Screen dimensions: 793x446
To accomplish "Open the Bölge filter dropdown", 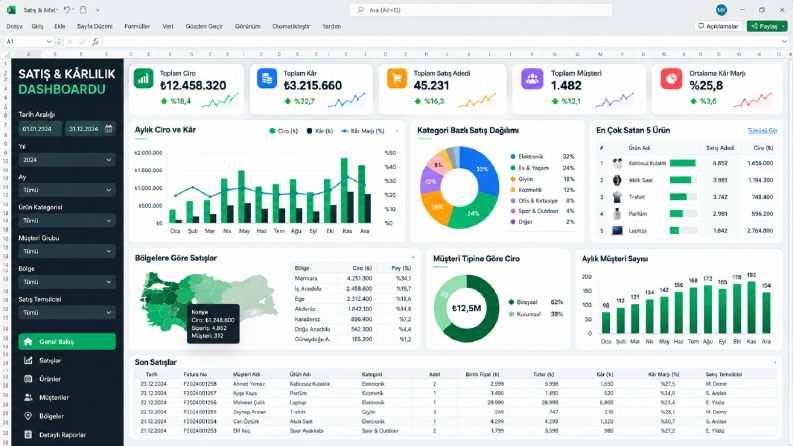I will [67, 282].
